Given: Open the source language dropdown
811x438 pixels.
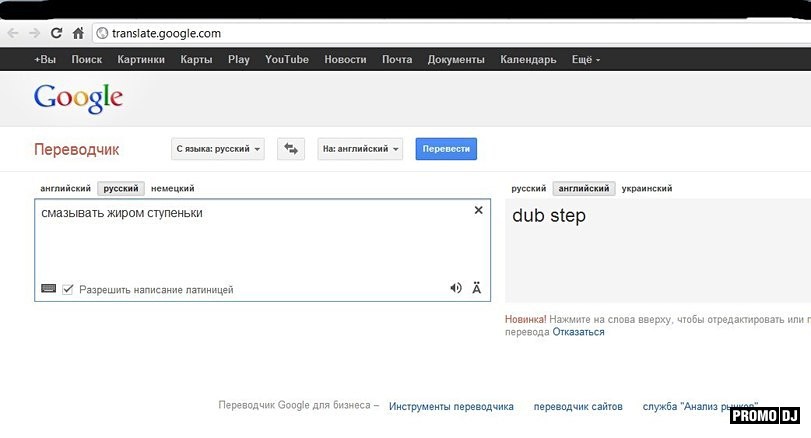Looking at the screenshot, I should 218,149.
